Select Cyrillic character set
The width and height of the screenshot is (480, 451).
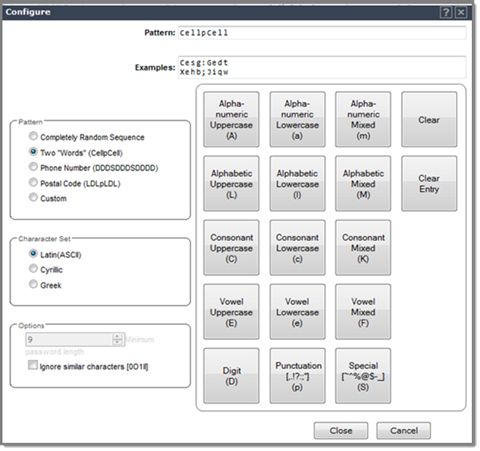(33, 269)
